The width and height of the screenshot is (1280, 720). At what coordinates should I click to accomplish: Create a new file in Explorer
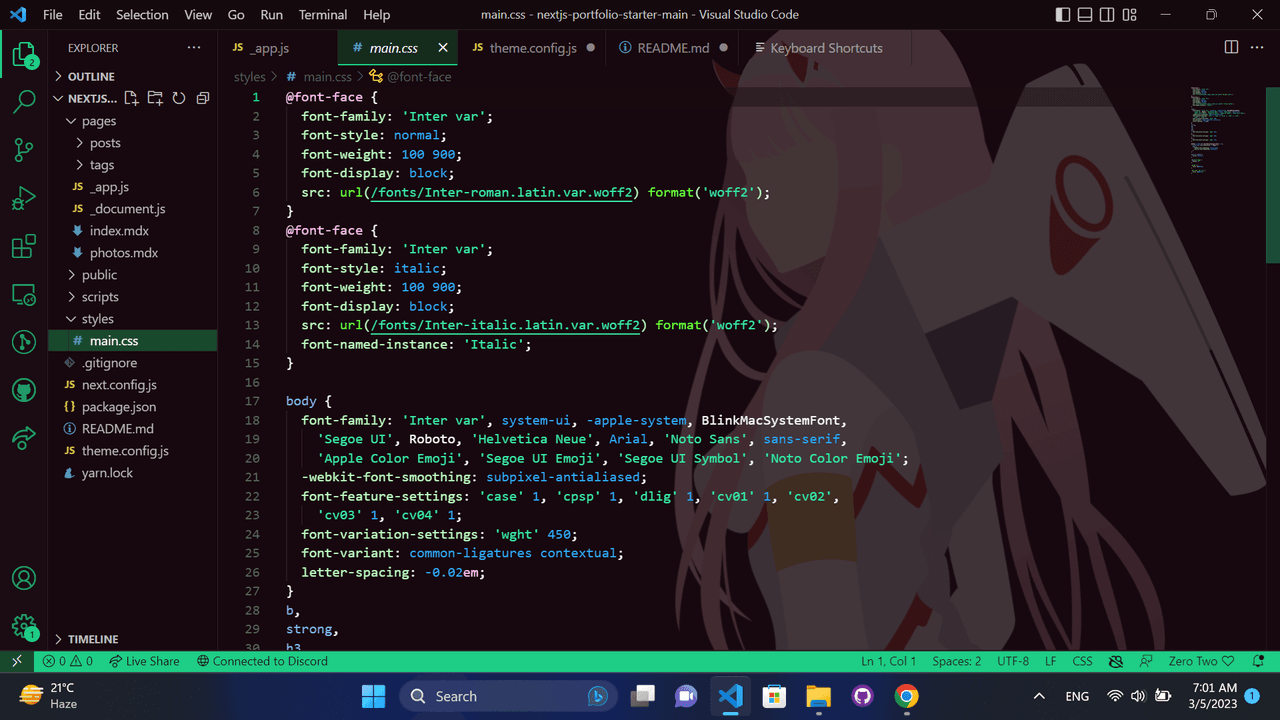(131, 98)
